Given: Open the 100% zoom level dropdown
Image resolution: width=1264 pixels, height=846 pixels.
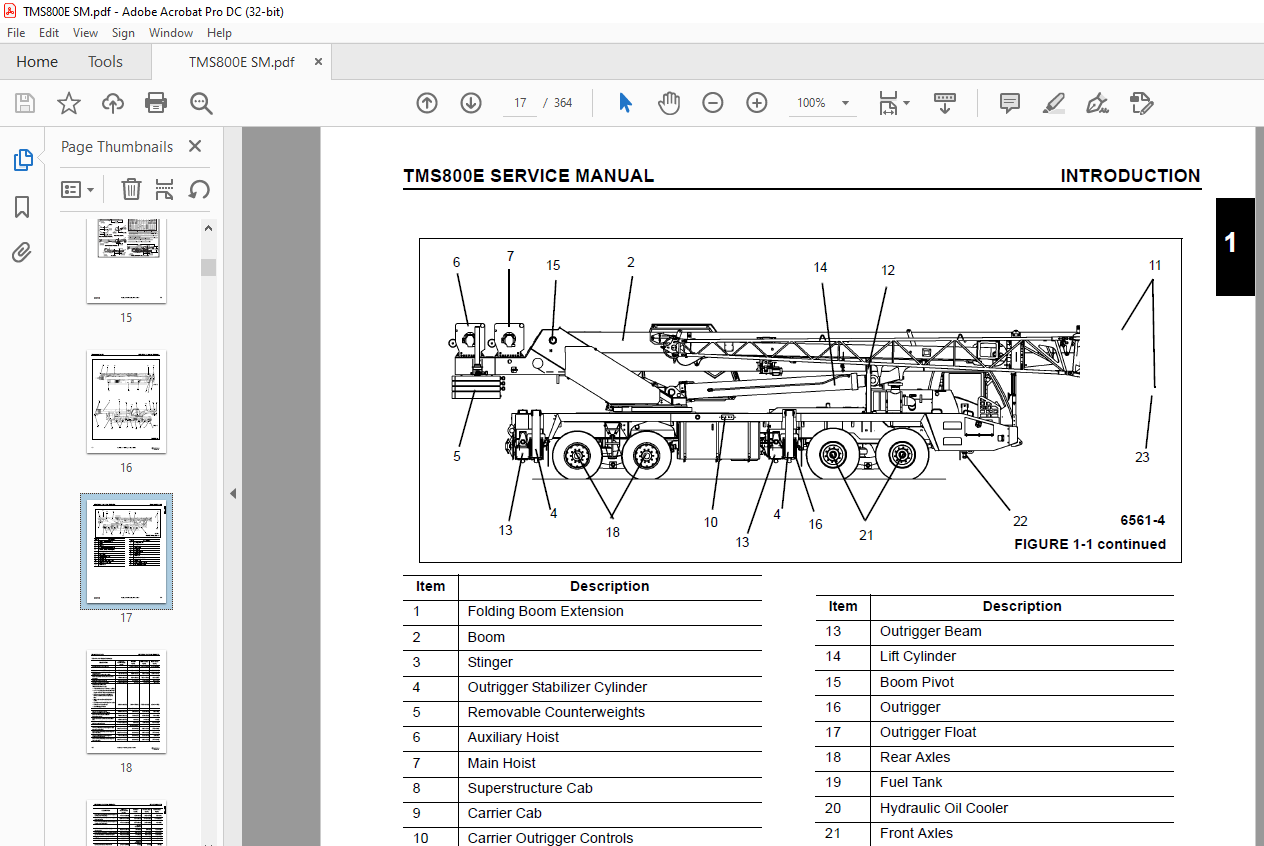Looking at the screenshot, I should [x=823, y=103].
